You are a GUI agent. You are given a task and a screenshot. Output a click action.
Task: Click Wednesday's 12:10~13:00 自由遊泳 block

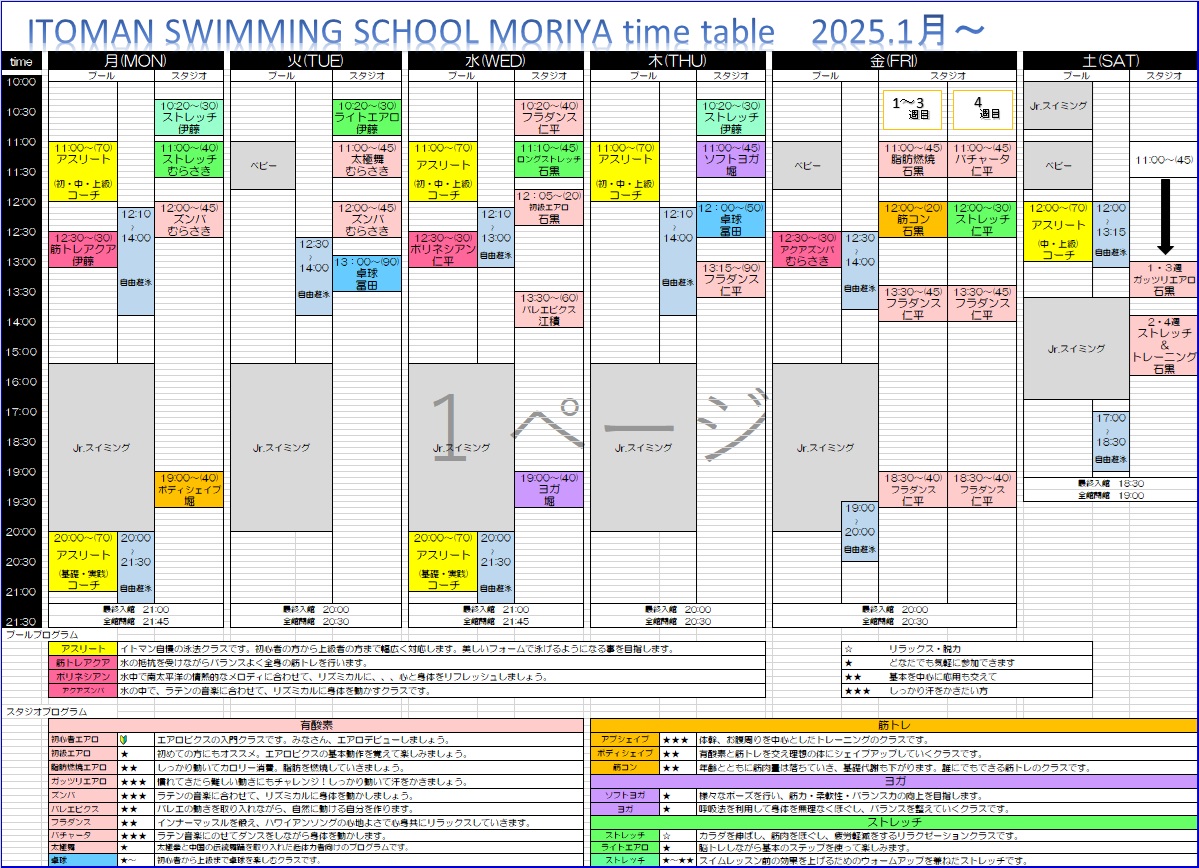pyautogui.click(x=496, y=237)
